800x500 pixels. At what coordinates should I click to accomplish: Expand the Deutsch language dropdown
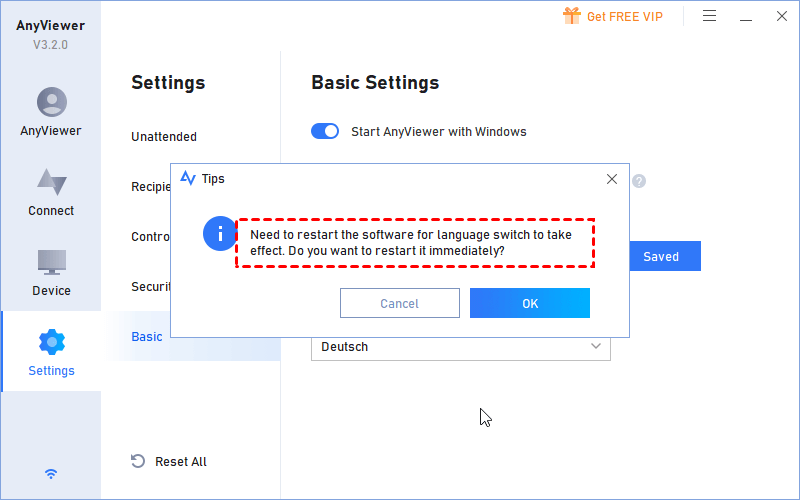pyautogui.click(x=461, y=346)
